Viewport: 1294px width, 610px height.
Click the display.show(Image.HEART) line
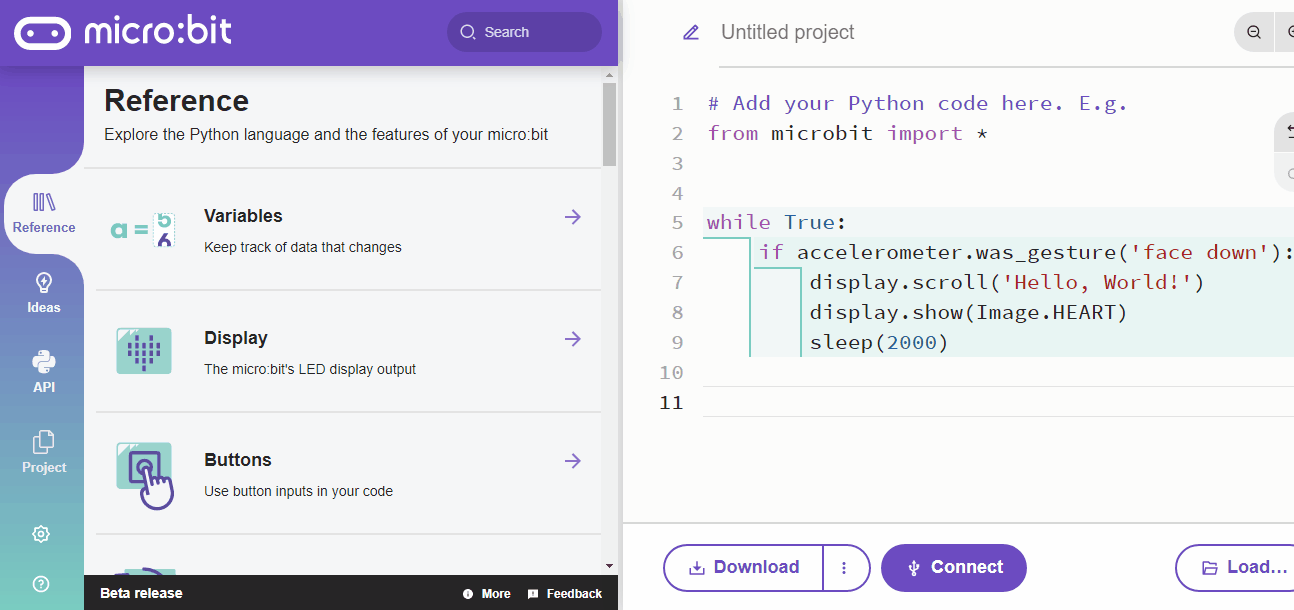(968, 312)
